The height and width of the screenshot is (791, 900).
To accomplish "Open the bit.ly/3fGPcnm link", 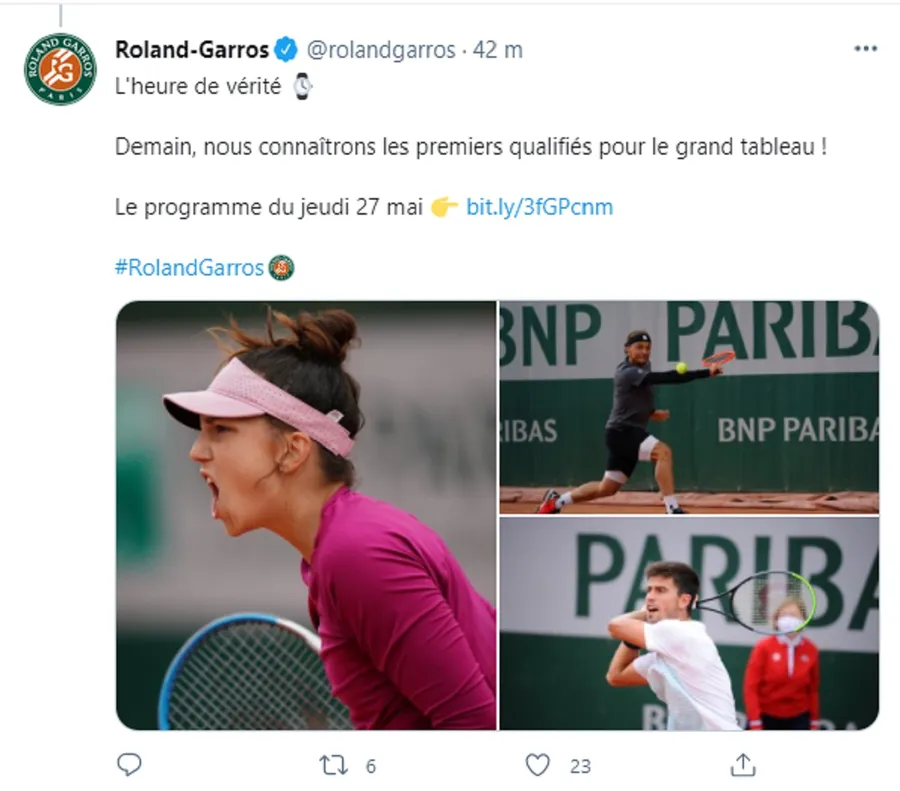I will pos(540,207).
